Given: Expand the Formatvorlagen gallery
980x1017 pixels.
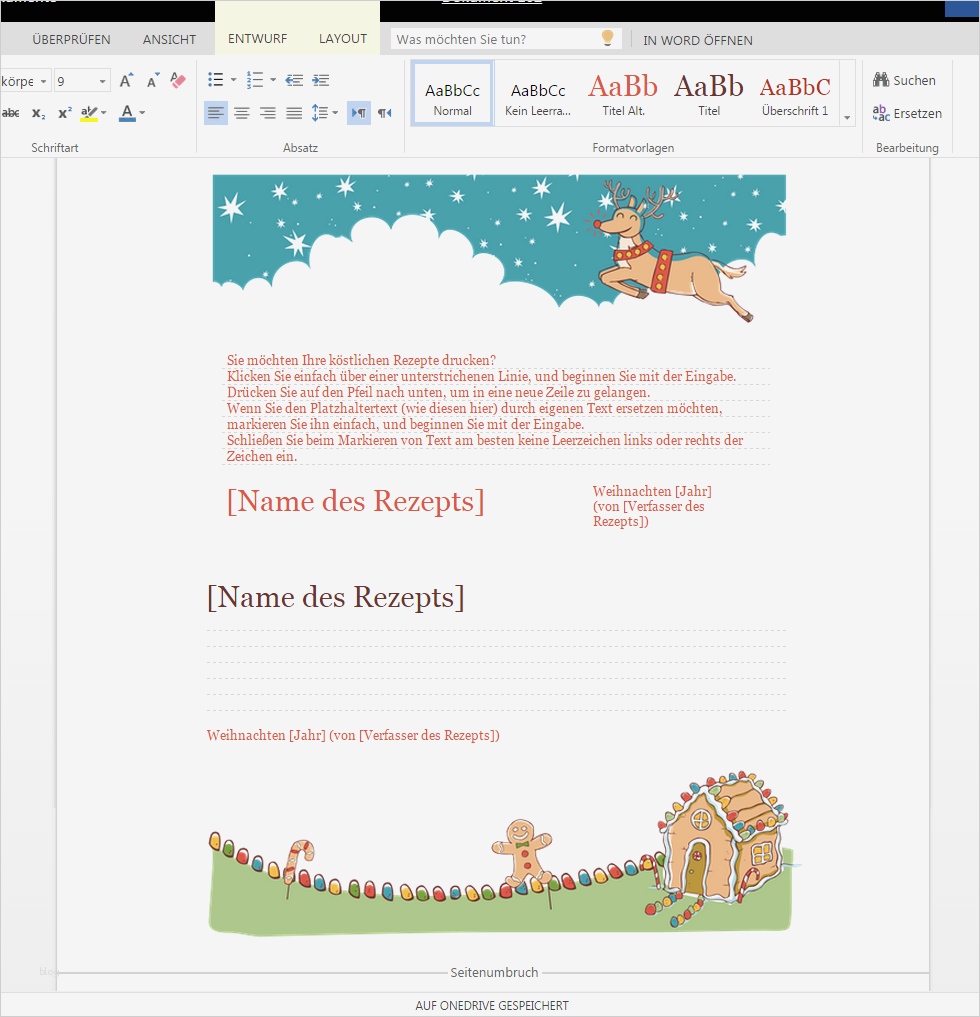Looking at the screenshot, I should [846, 117].
